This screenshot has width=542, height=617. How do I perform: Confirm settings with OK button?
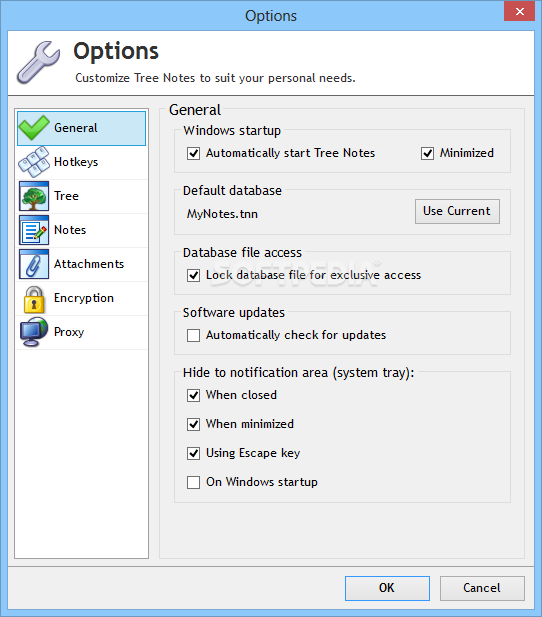click(x=387, y=588)
